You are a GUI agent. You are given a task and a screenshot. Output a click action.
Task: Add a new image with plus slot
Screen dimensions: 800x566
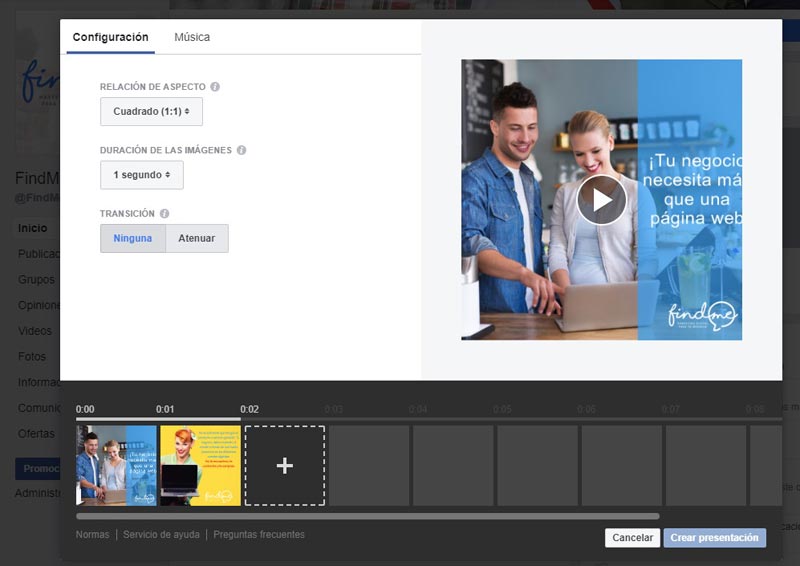(285, 465)
